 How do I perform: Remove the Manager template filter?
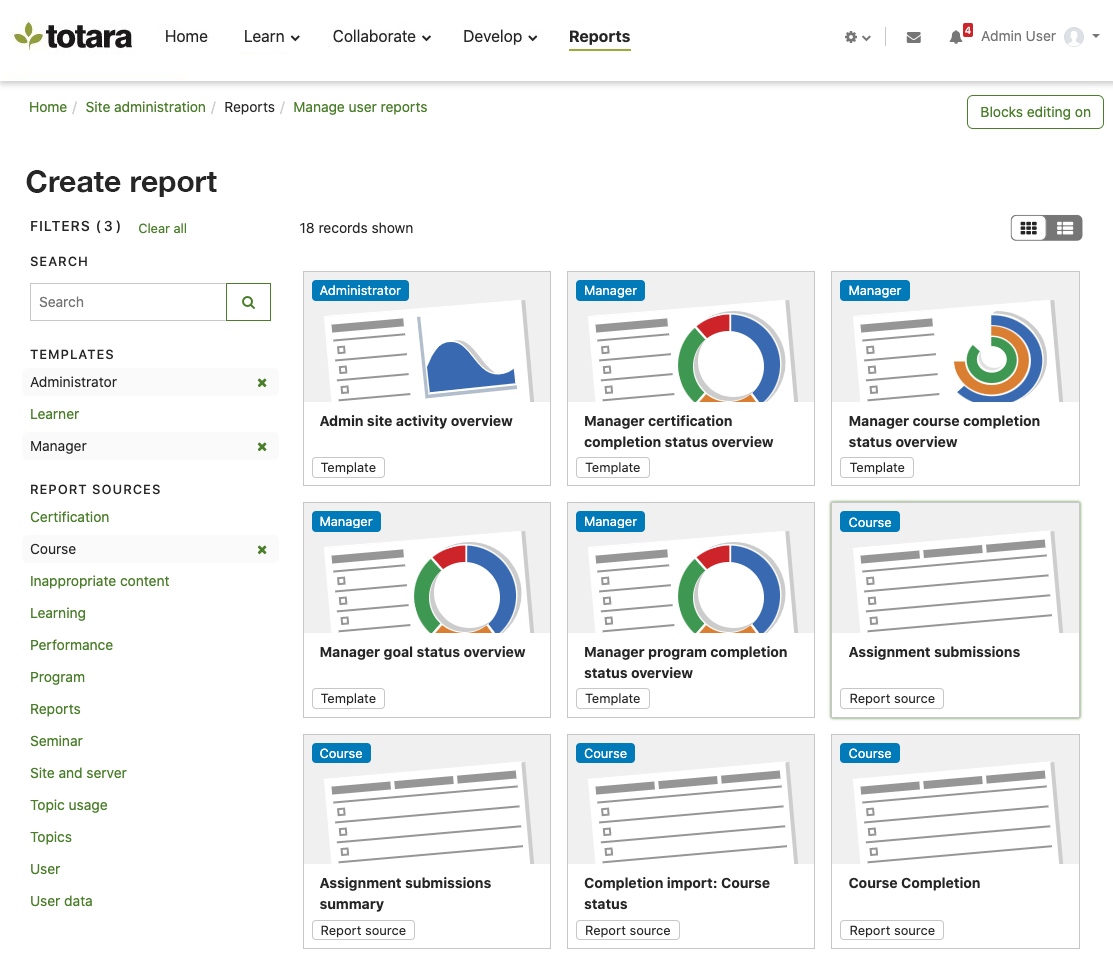262,447
